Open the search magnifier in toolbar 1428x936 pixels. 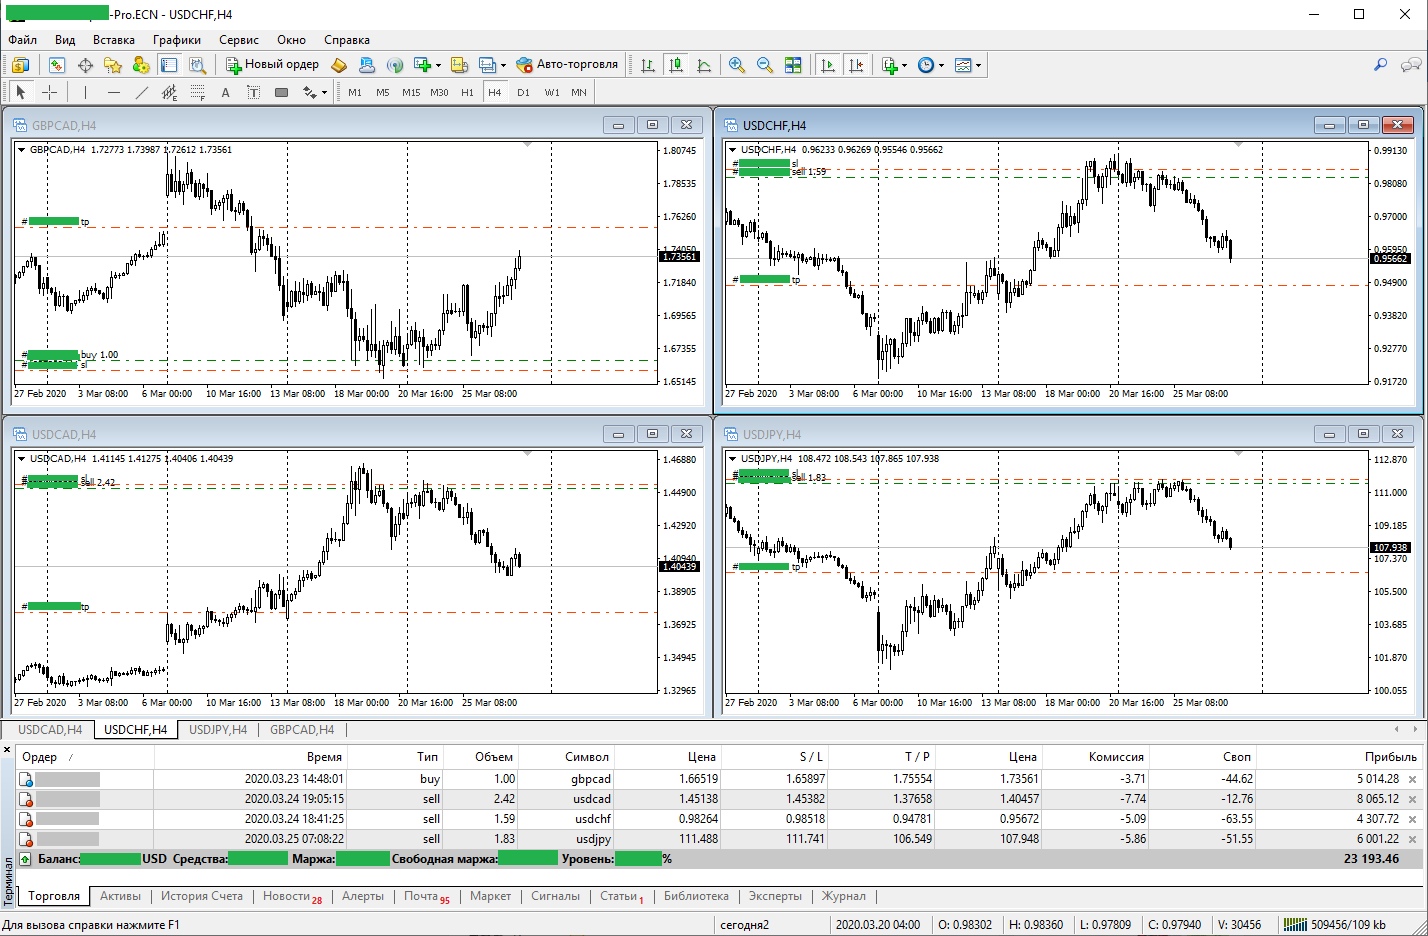click(x=1380, y=65)
